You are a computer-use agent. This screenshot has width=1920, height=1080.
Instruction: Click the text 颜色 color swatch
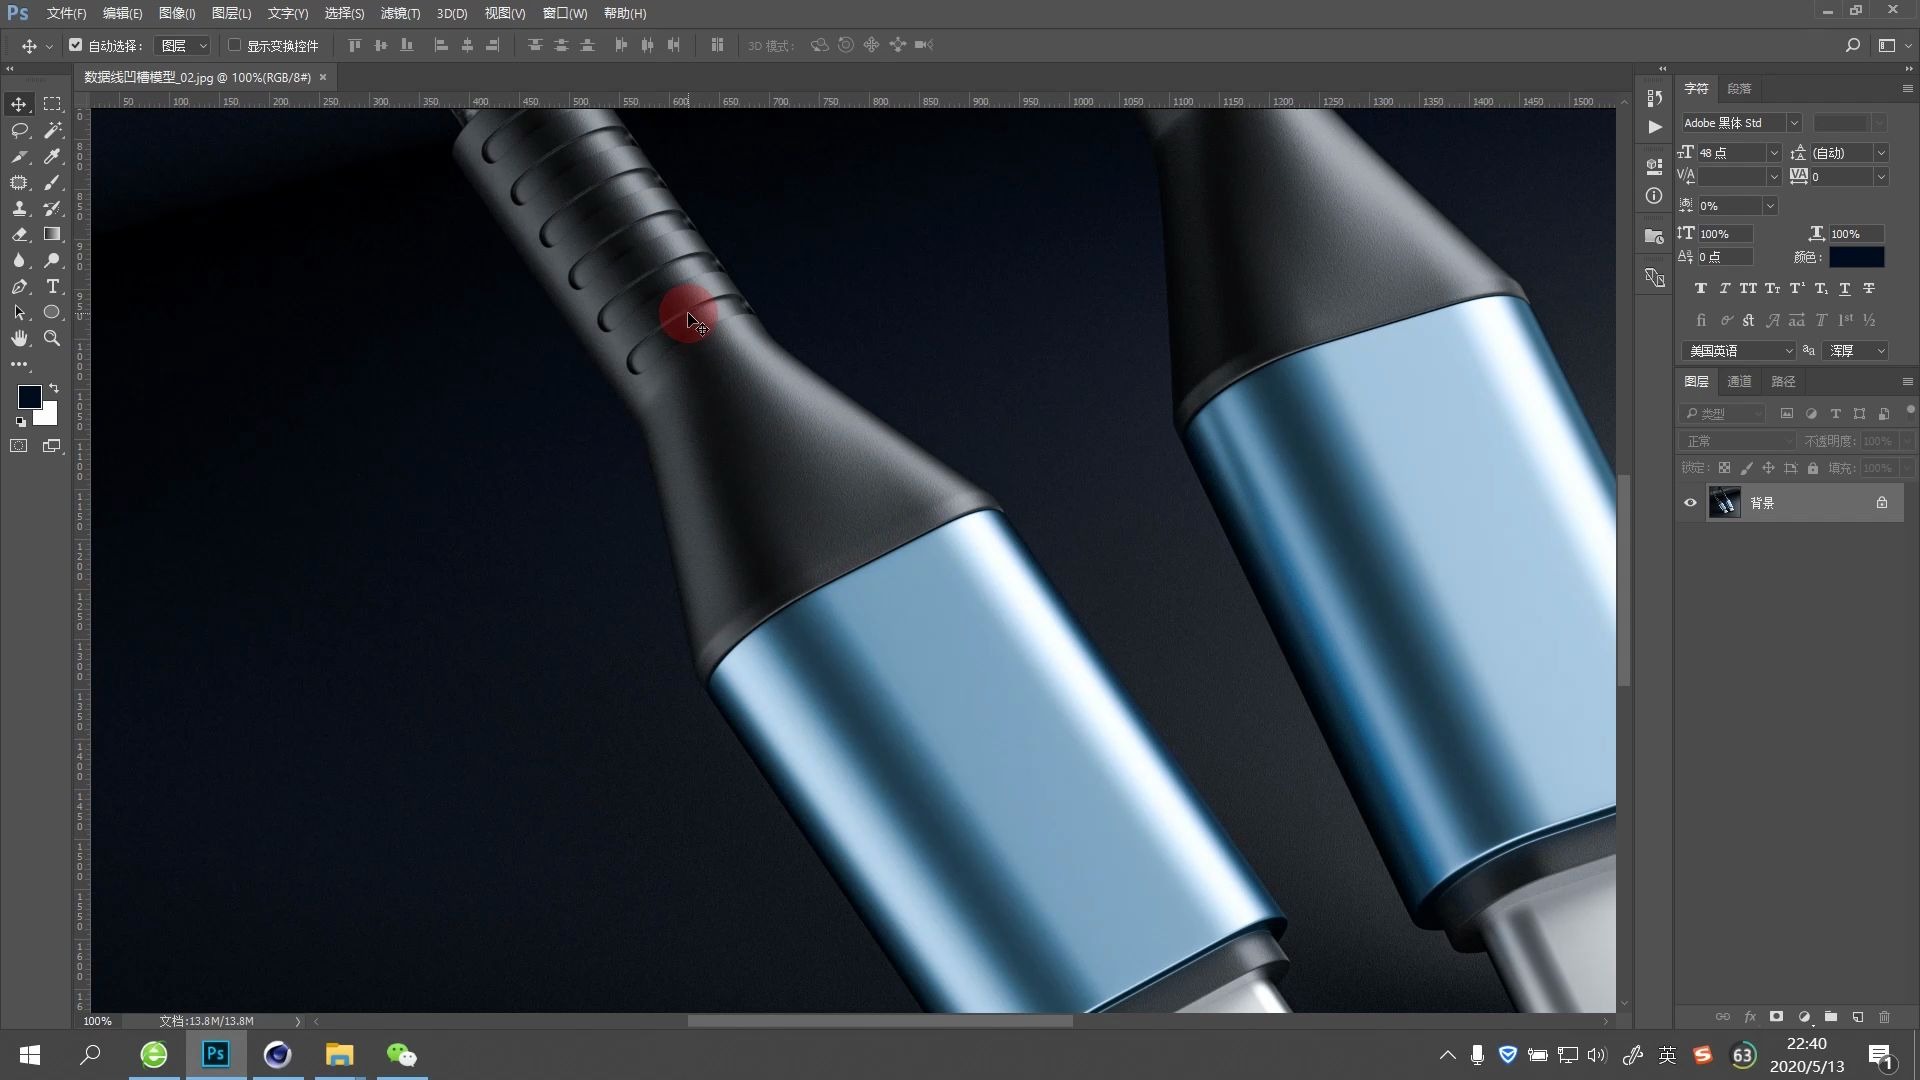click(x=1857, y=258)
